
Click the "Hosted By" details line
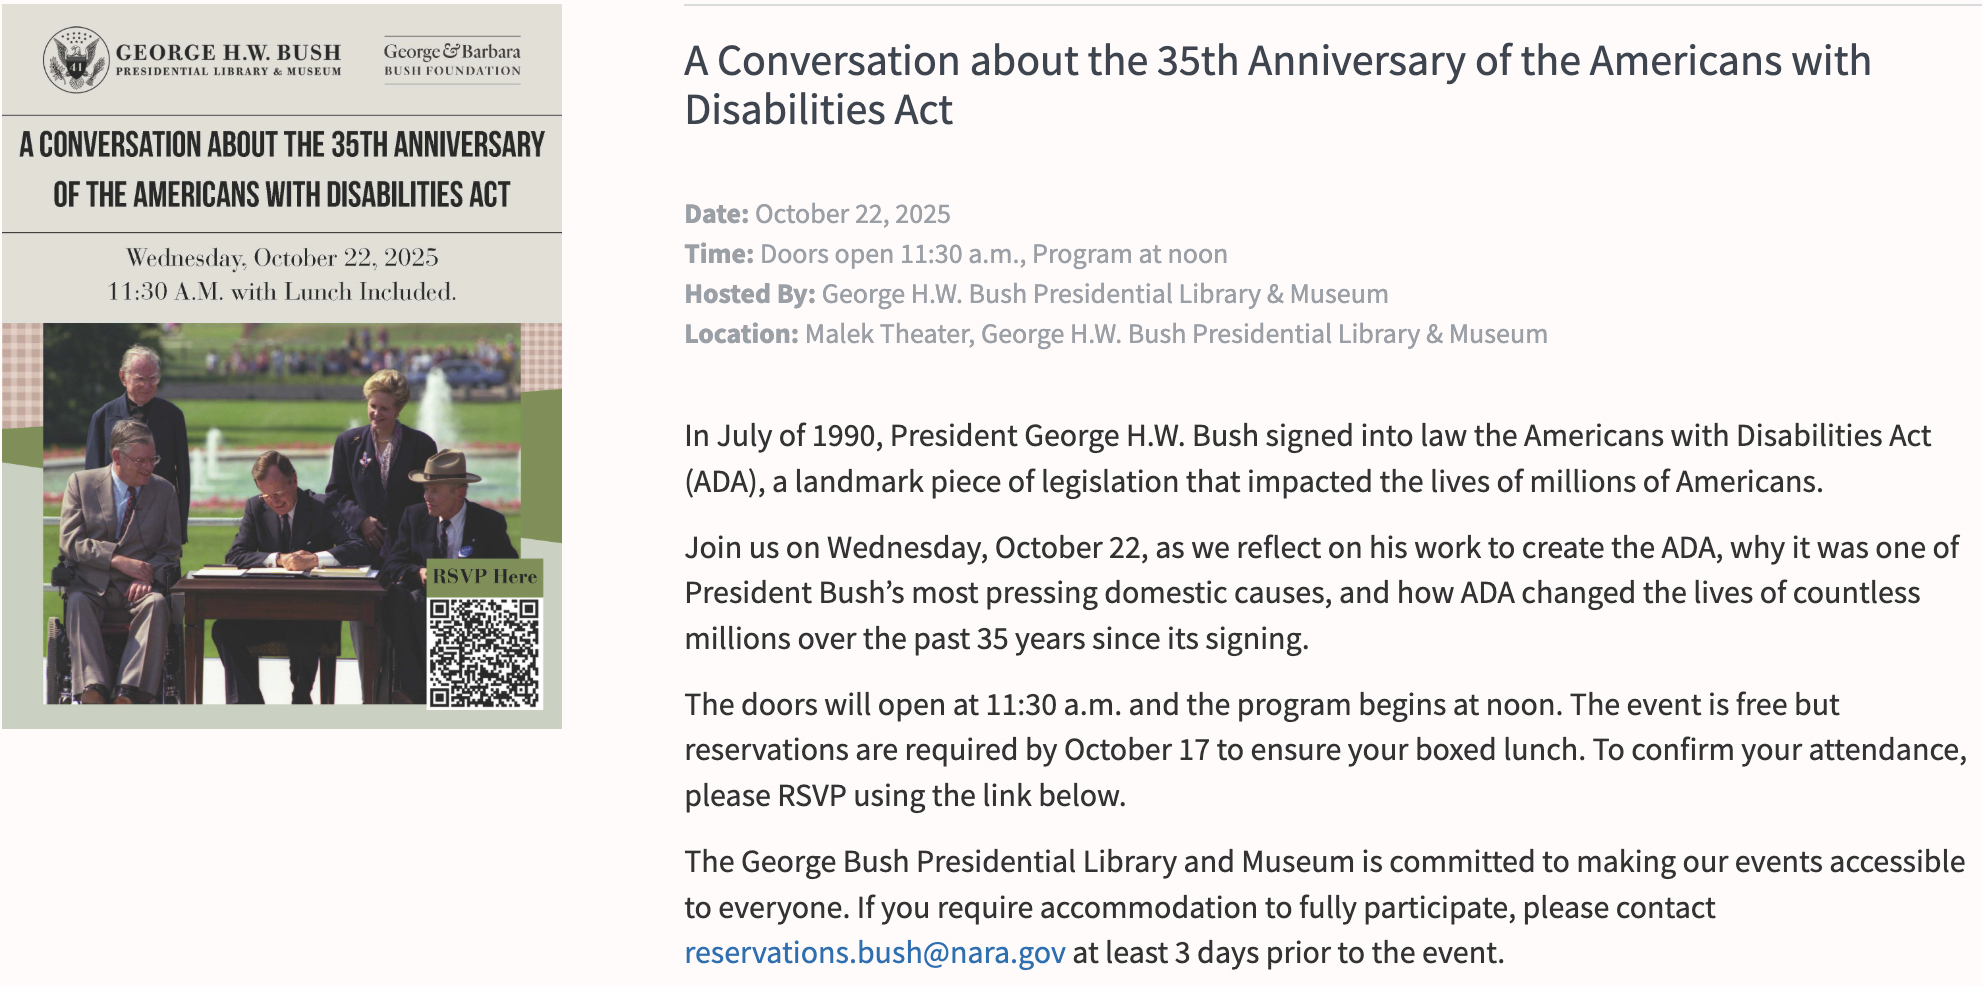point(1035,294)
